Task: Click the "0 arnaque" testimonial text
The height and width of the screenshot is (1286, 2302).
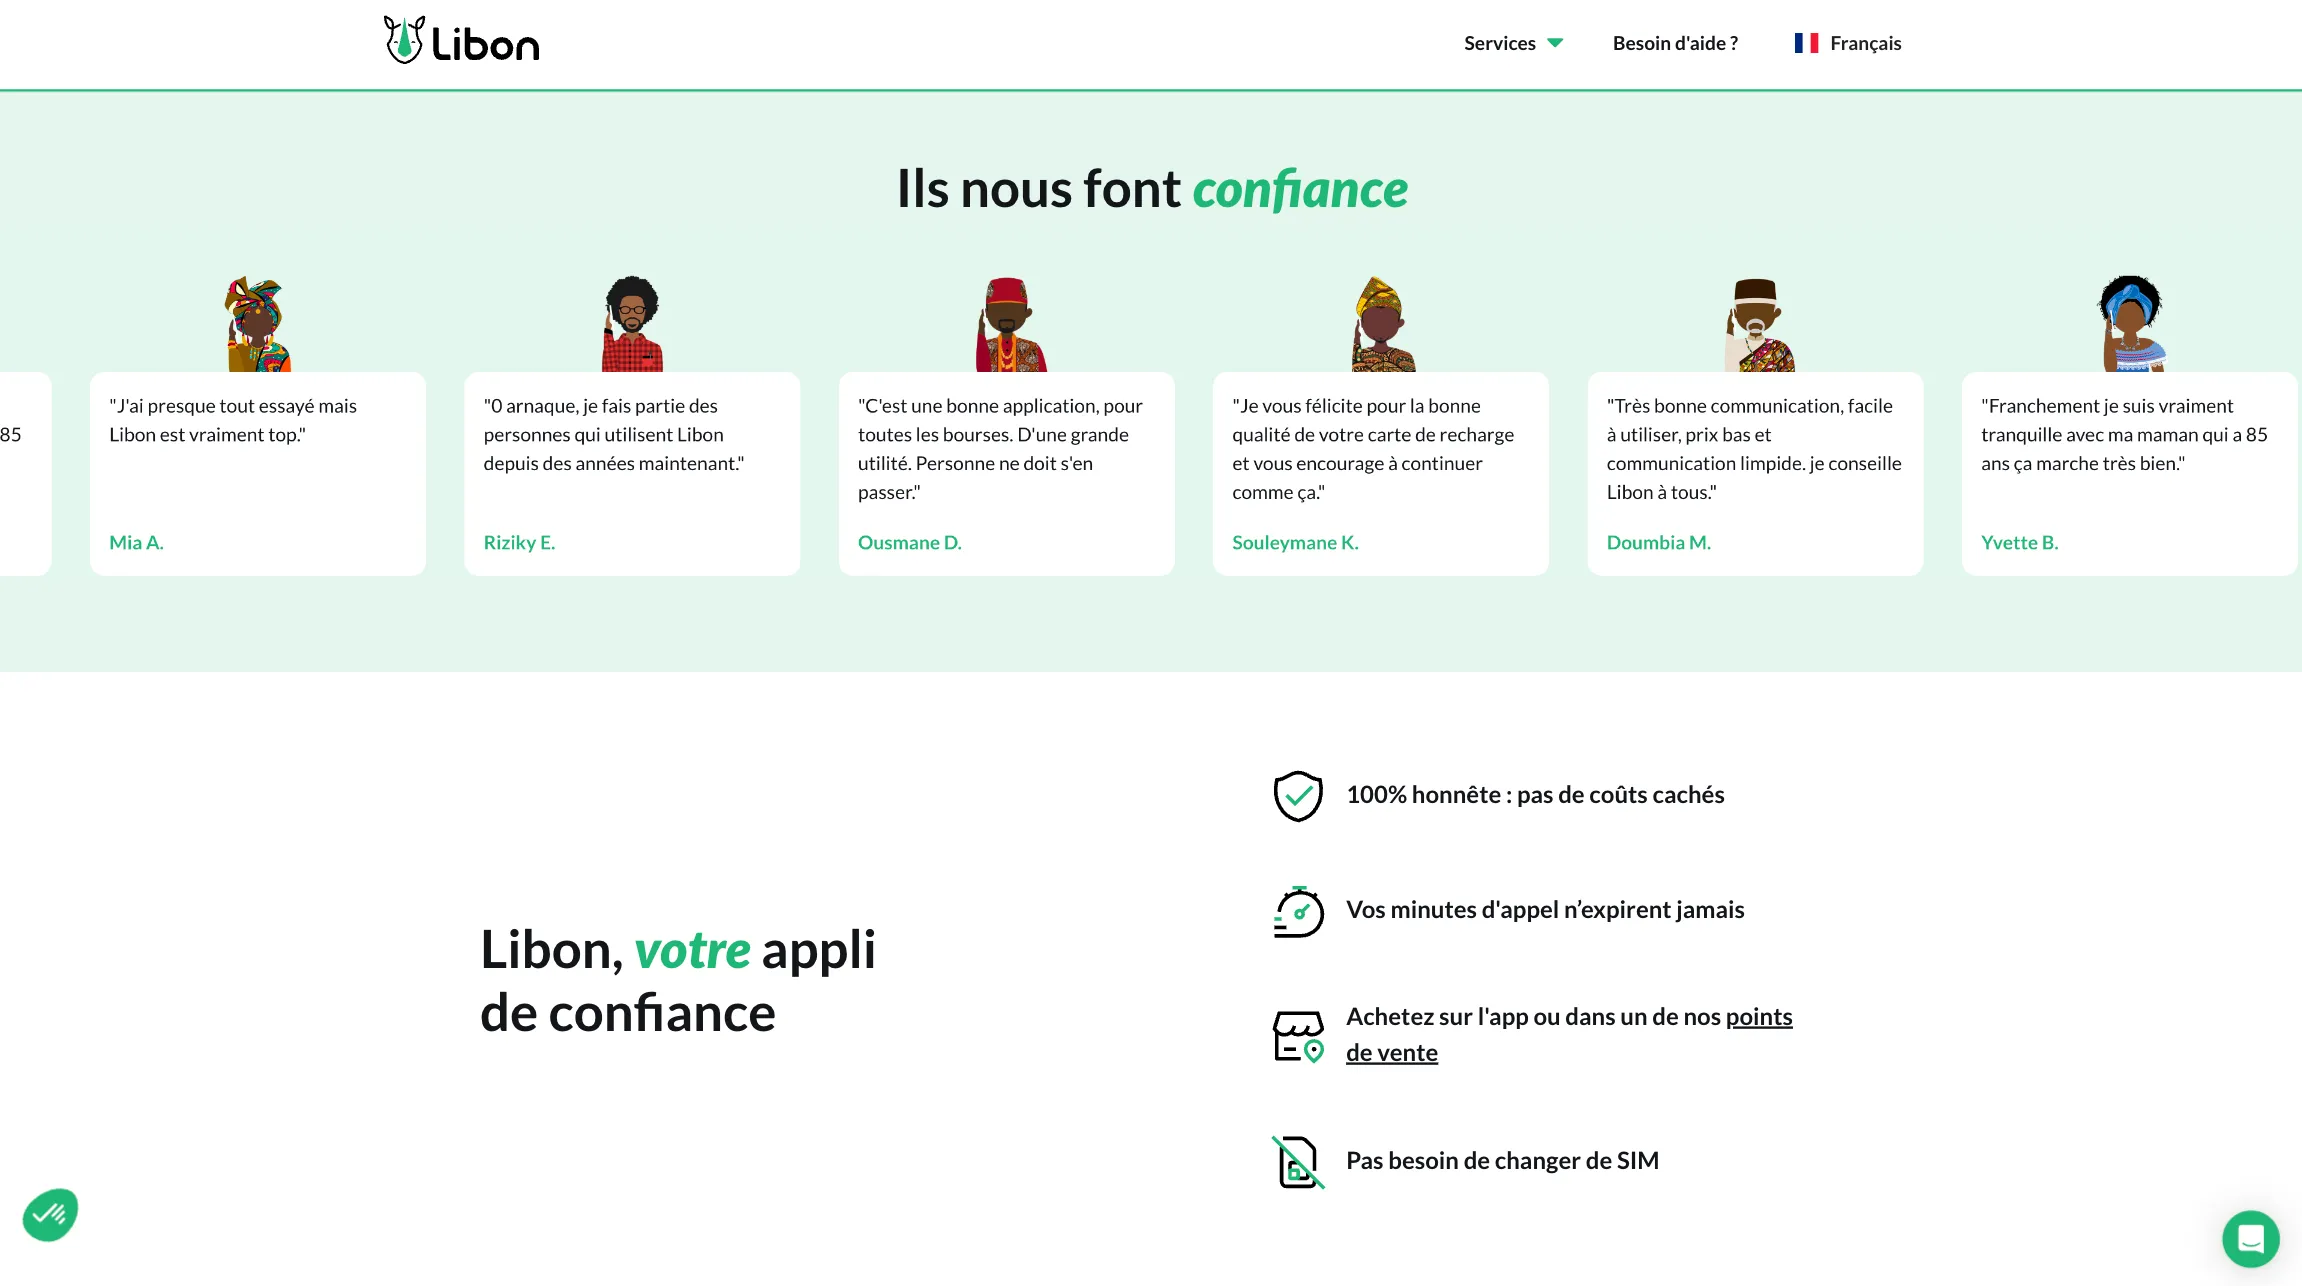Action: click(614, 434)
